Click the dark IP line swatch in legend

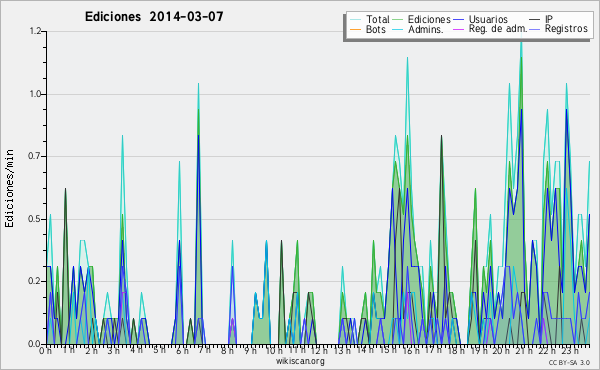tap(535, 20)
